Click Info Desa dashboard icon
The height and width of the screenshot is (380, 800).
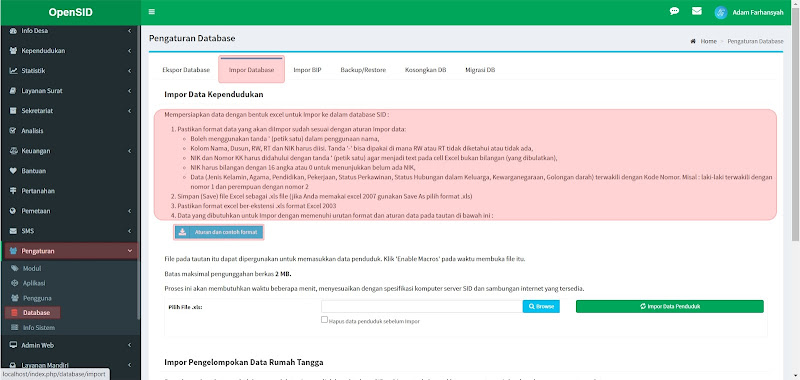pos(13,31)
